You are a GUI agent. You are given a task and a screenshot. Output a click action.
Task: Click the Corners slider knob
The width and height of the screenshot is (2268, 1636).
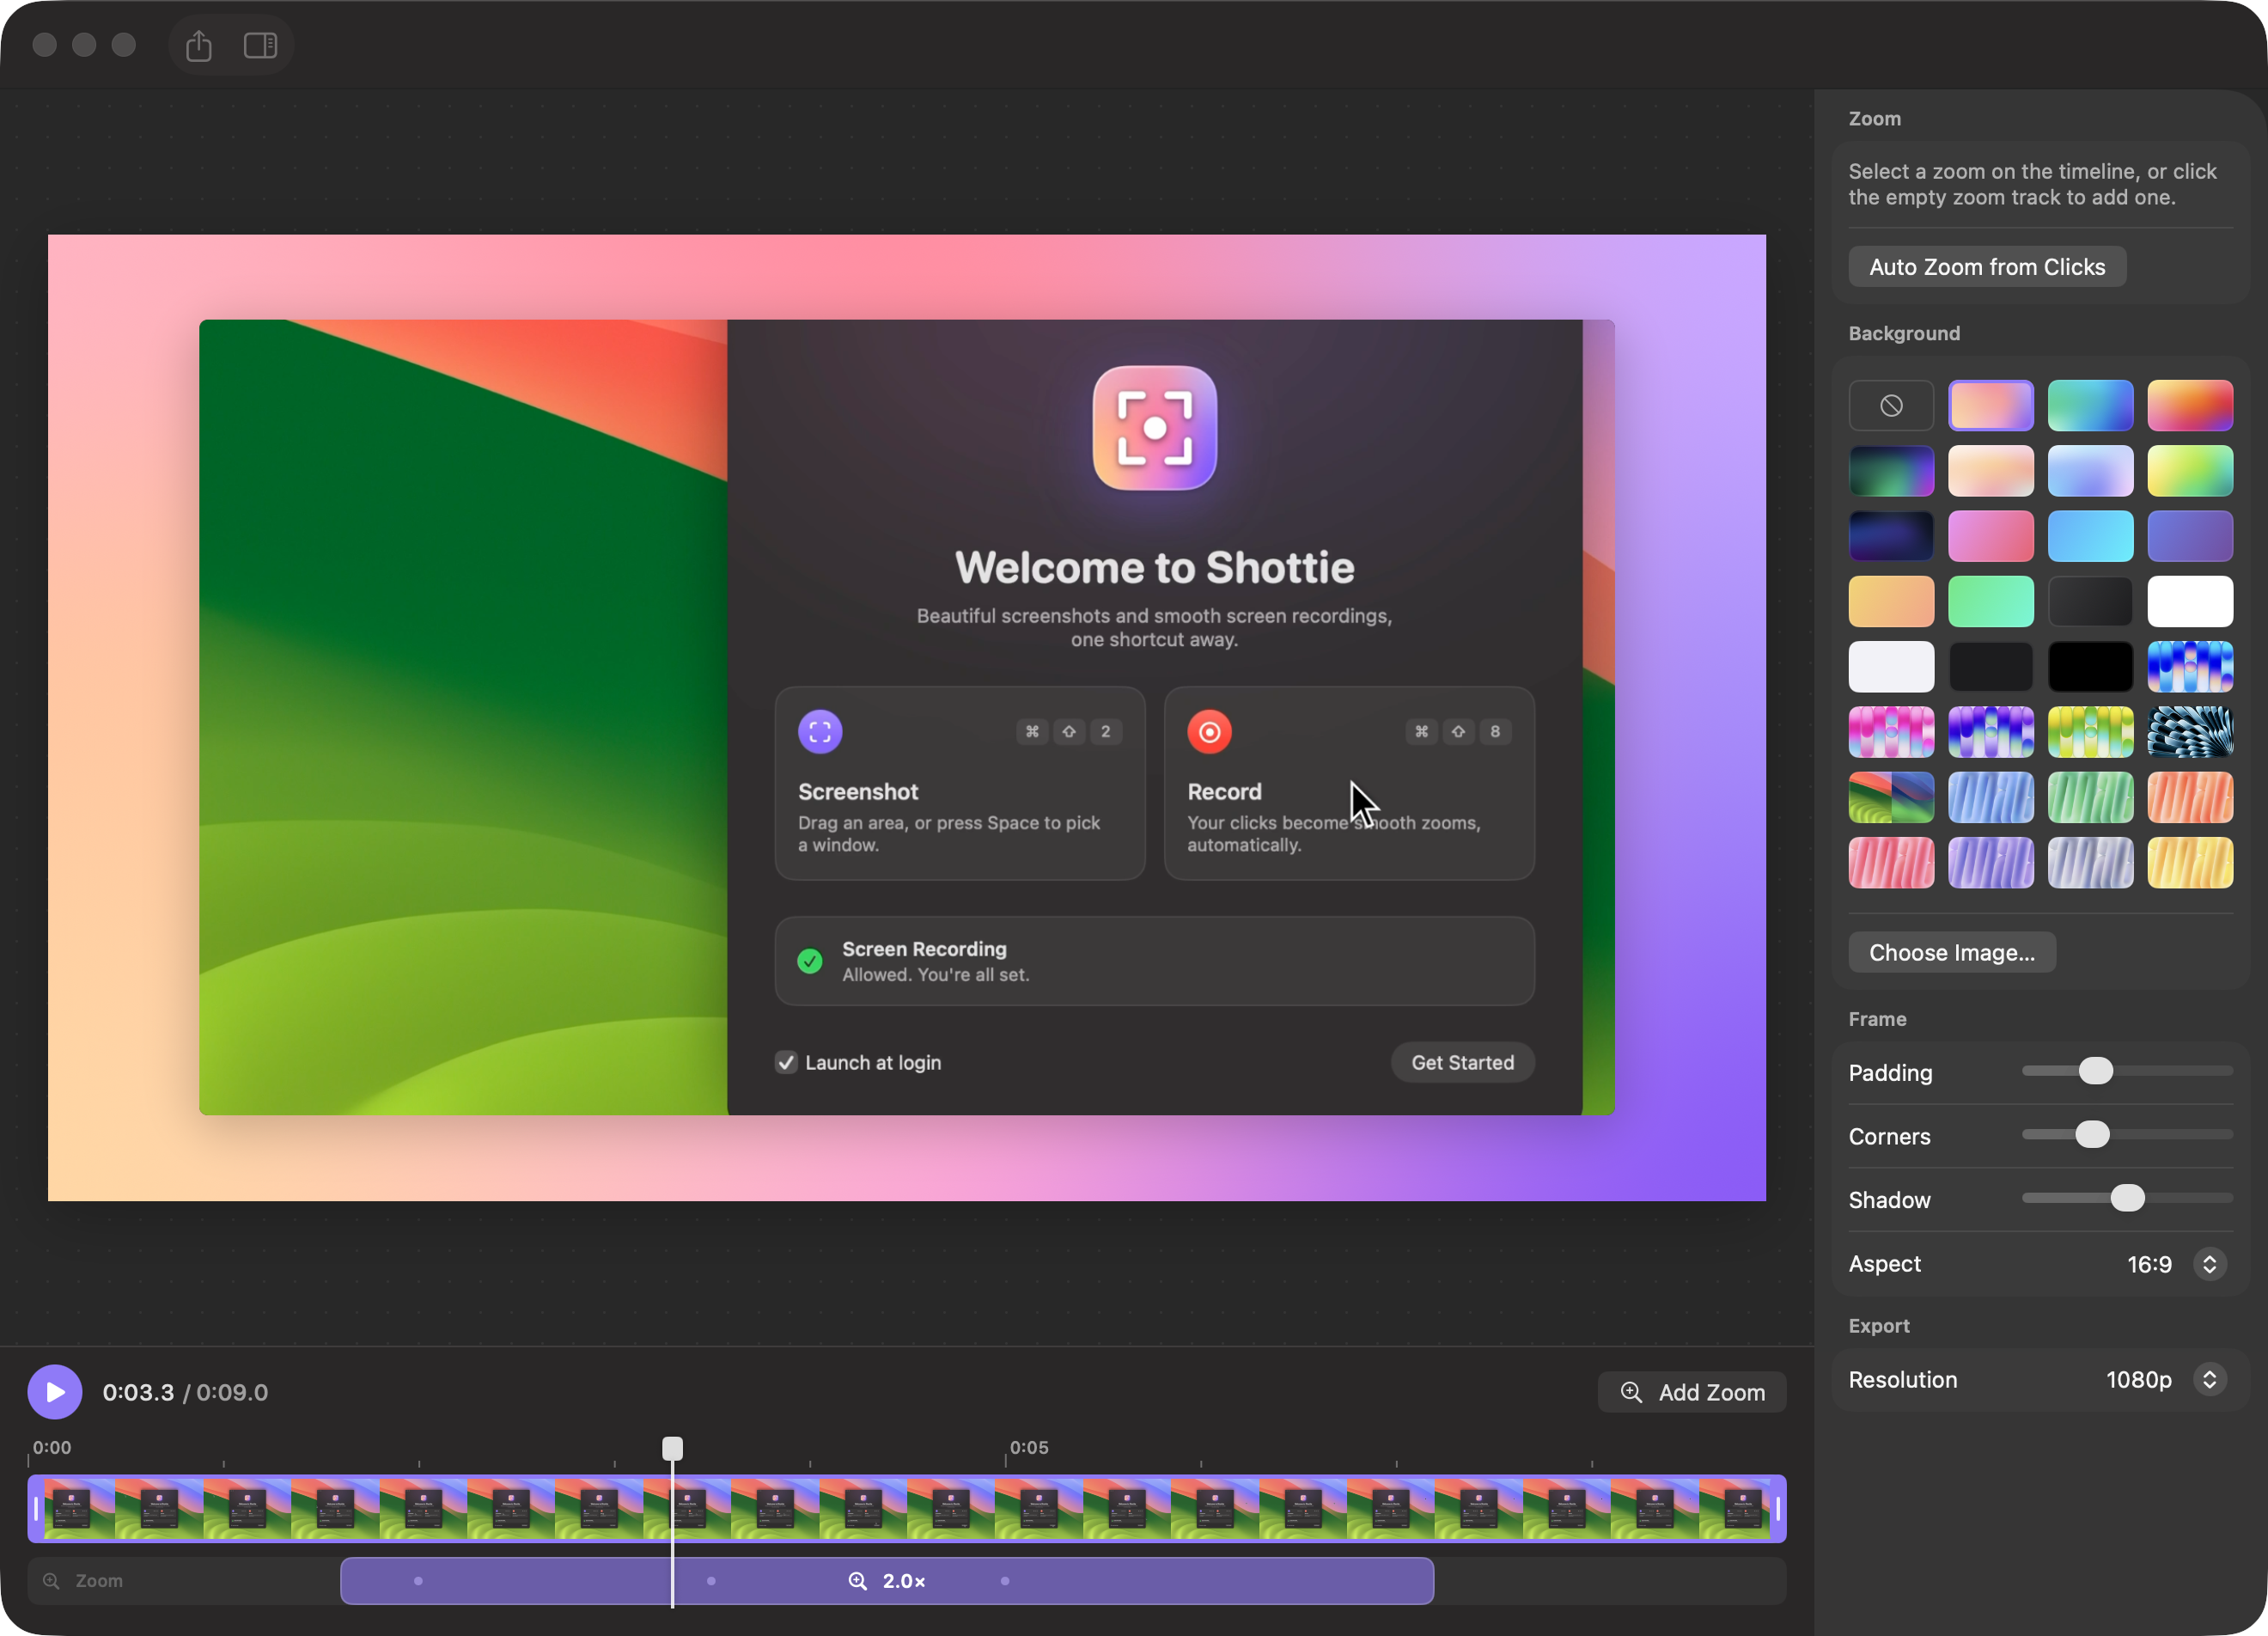2092,1134
